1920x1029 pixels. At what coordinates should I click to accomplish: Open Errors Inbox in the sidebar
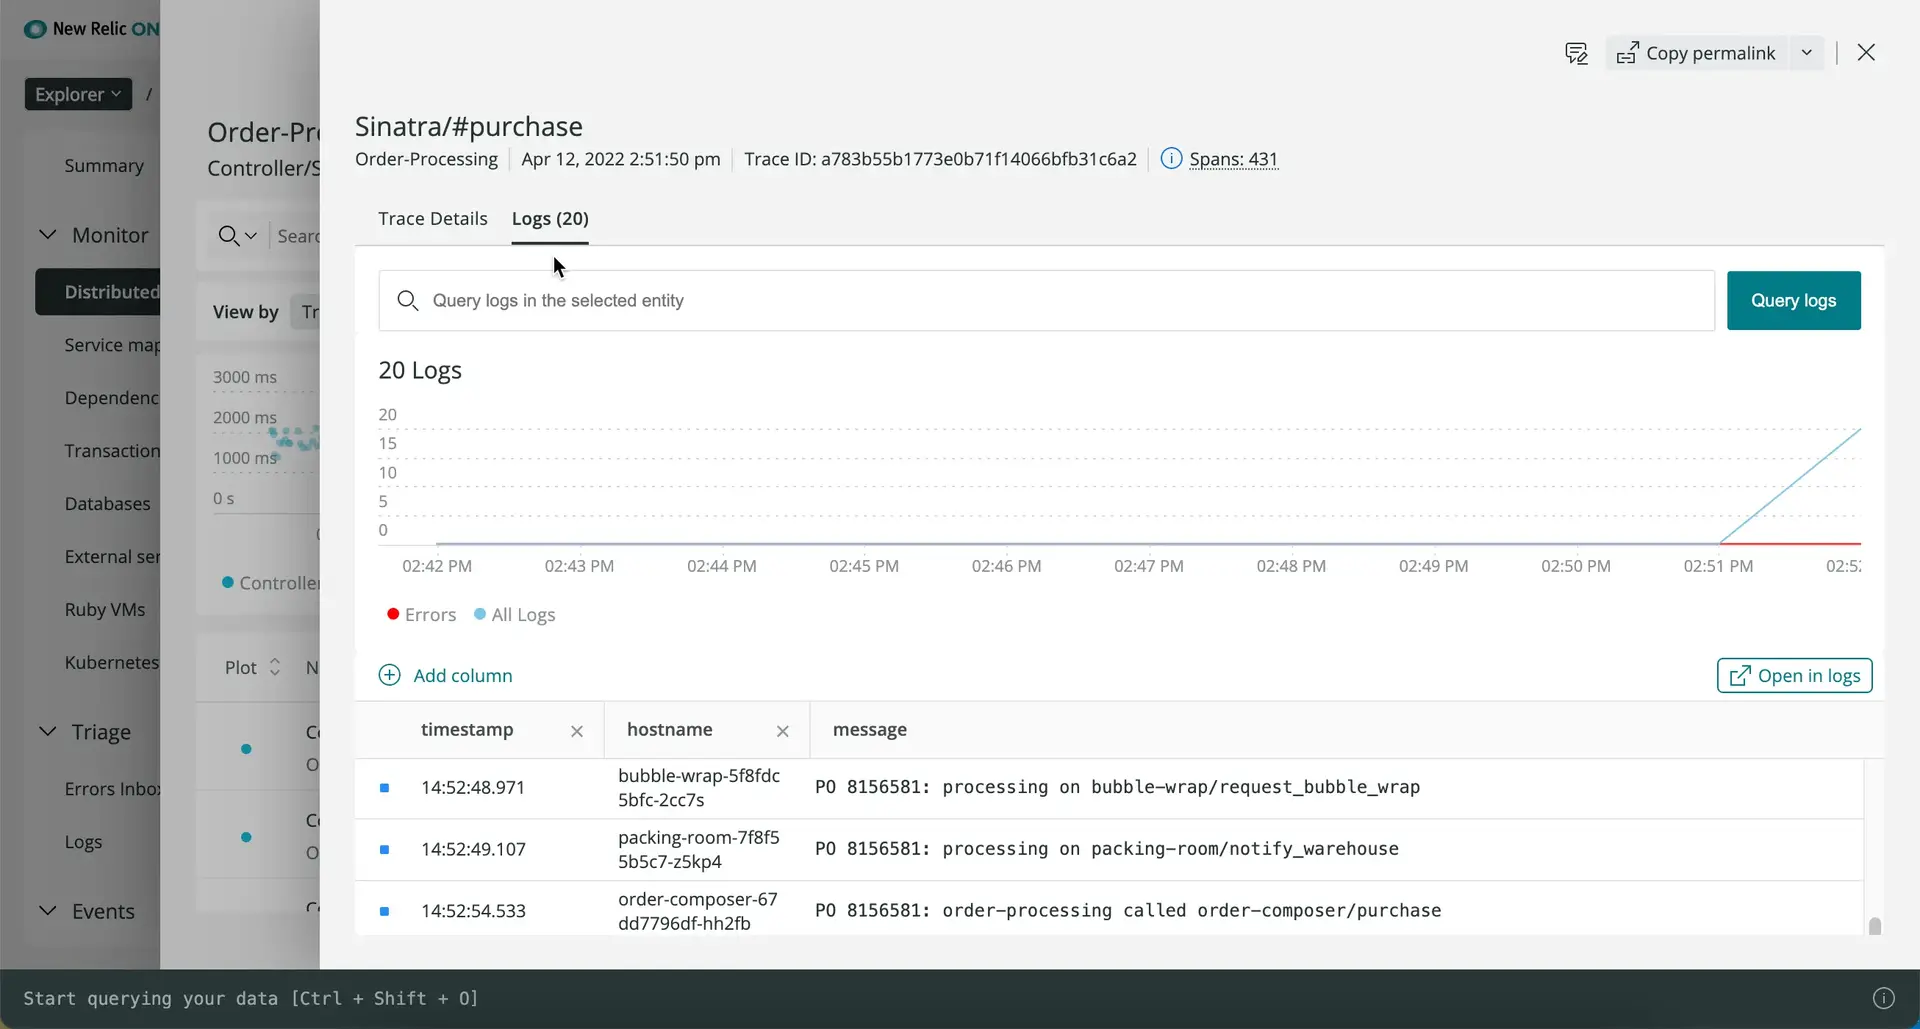(x=112, y=789)
